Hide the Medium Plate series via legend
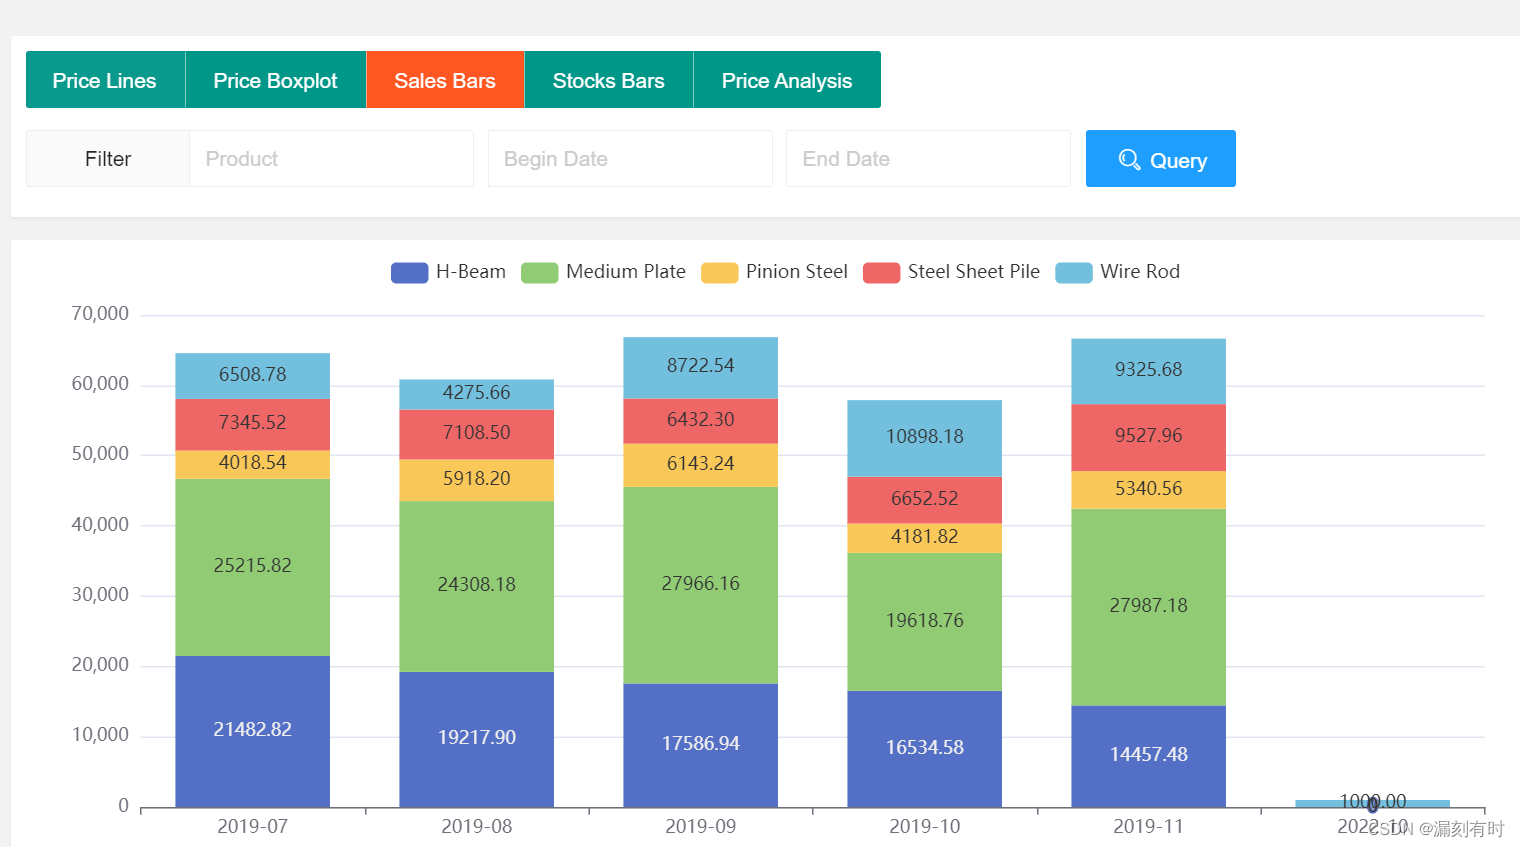The image size is (1520, 847). point(604,271)
